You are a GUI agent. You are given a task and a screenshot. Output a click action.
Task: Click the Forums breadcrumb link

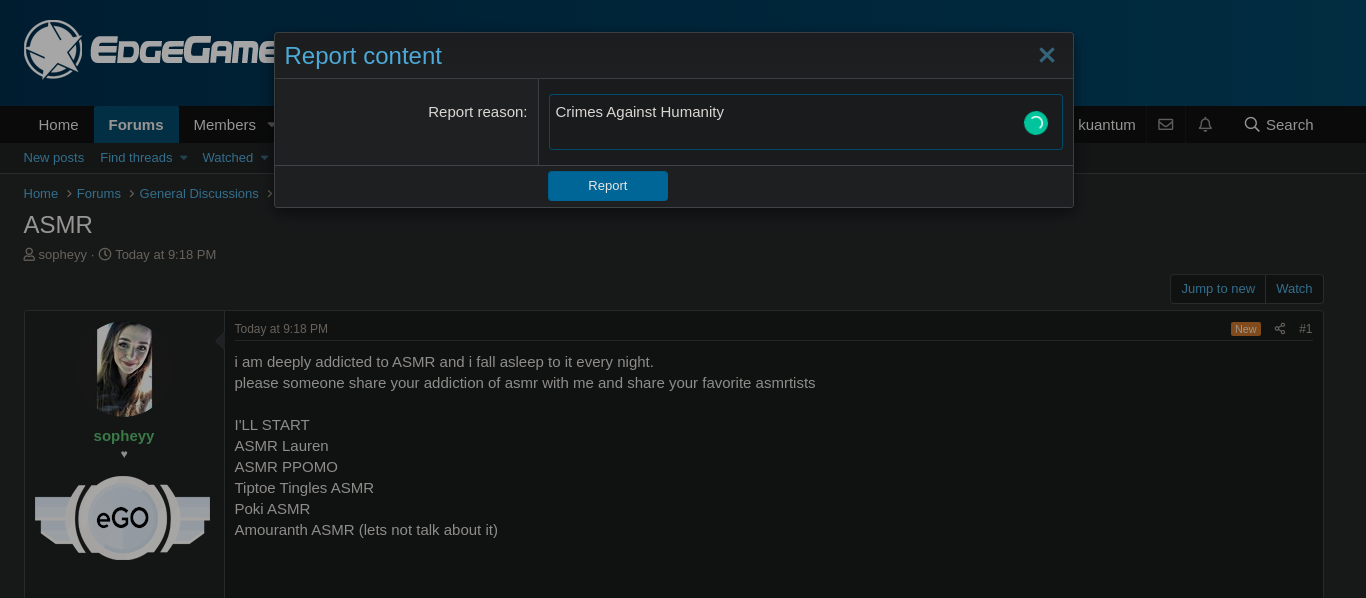coord(99,194)
